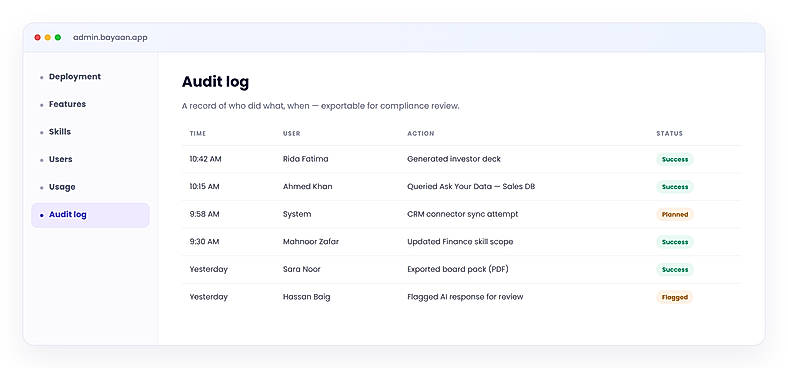Select the active Audit log item

coord(90,215)
